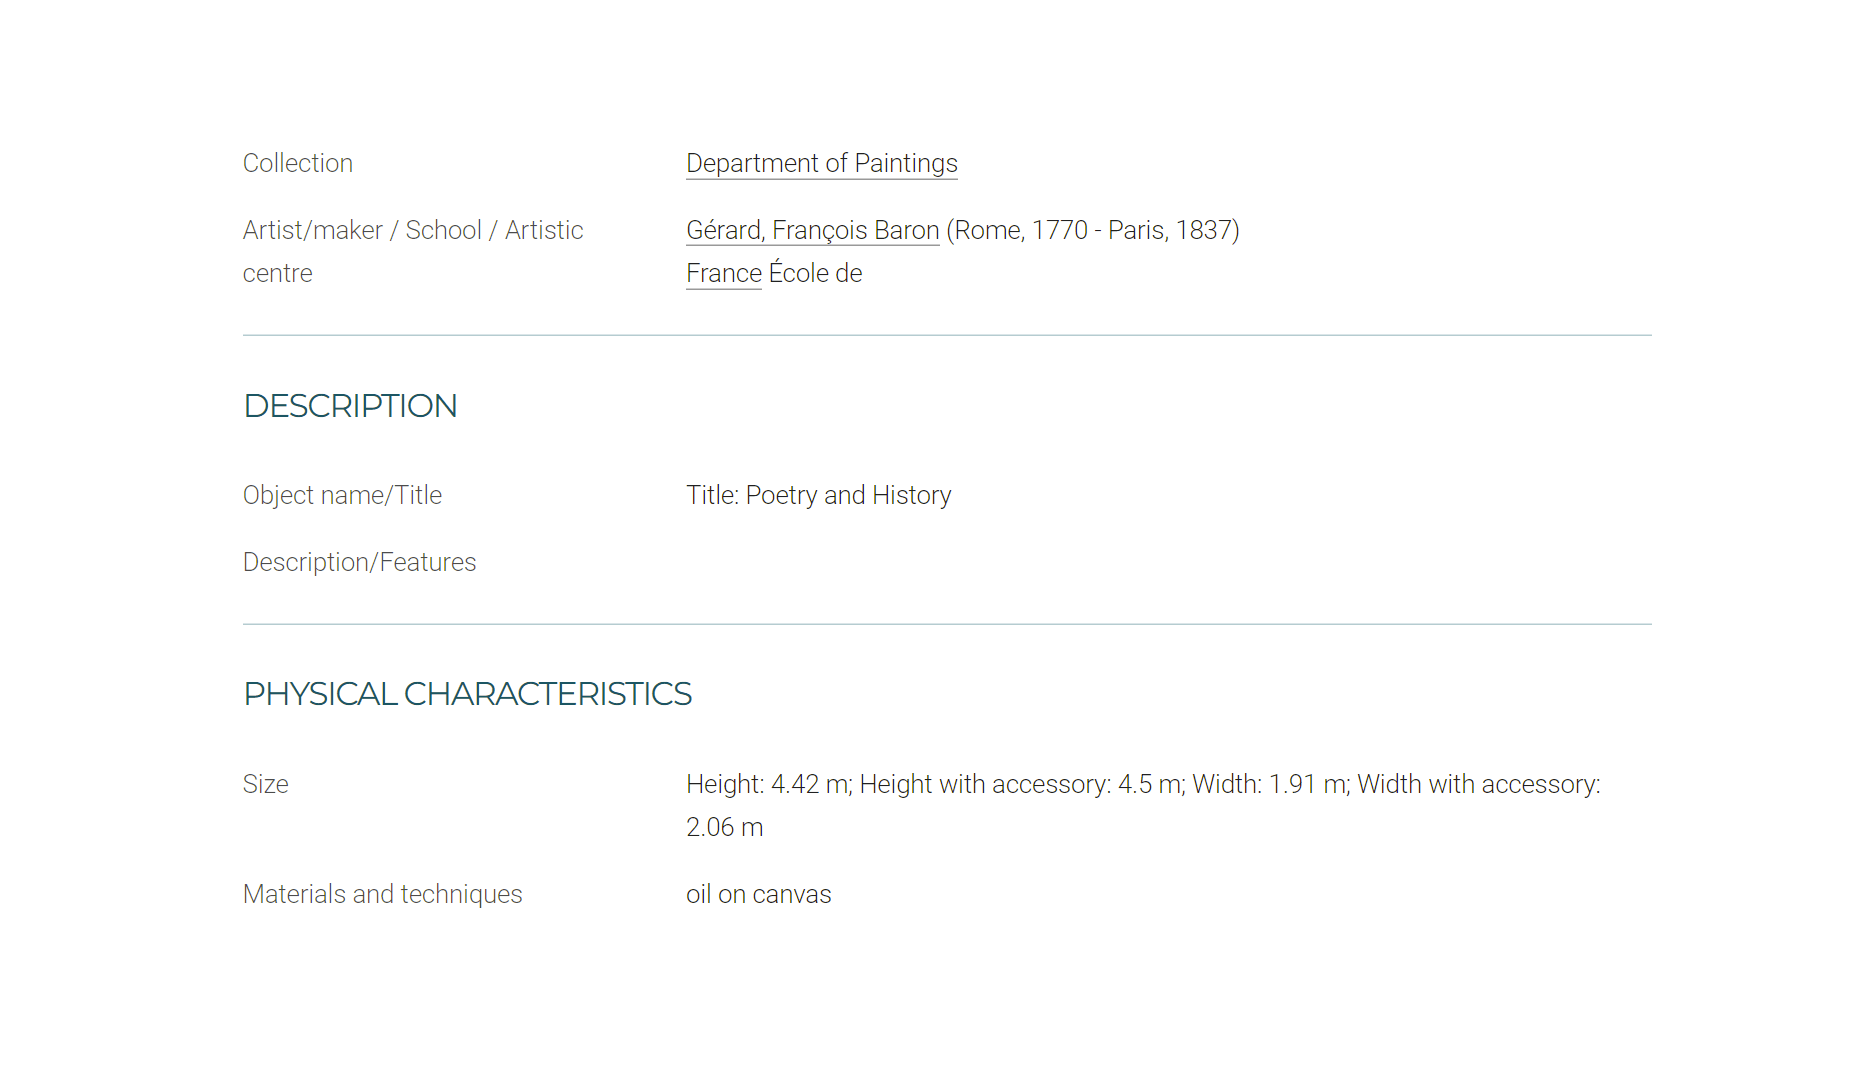Click the word centre under Artist/maker label
The width and height of the screenshot is (1849, 1091).
[278, 273]
